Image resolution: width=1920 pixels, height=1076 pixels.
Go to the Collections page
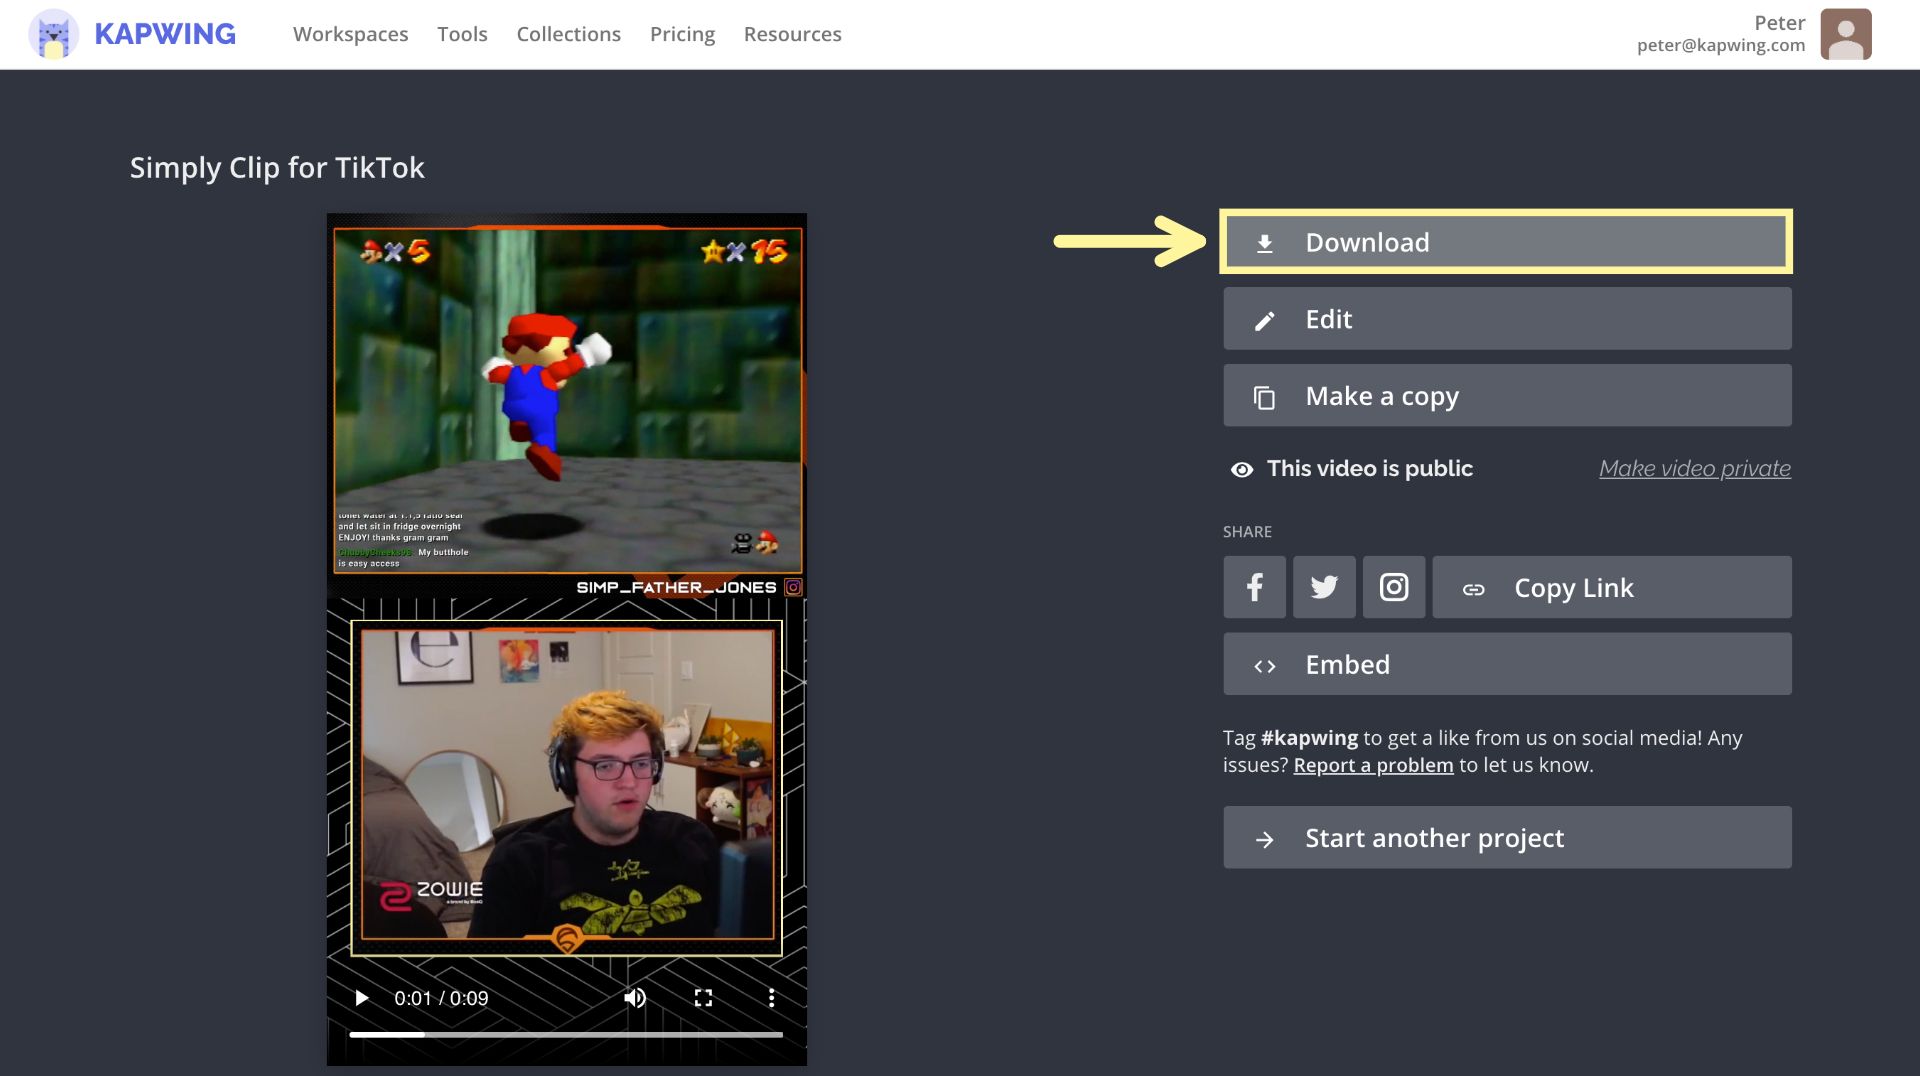pyautogui.click(x=568, y=34)
